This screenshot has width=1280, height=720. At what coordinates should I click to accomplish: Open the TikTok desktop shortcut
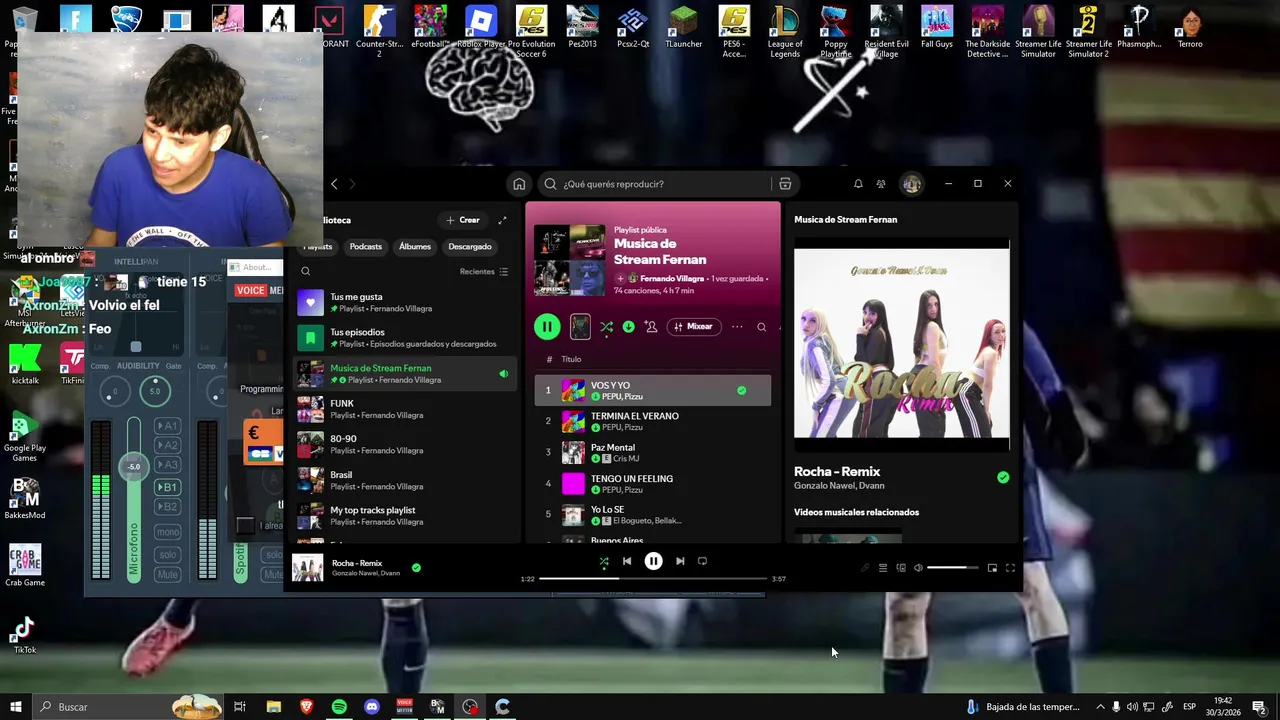click(x=25, y=634)
